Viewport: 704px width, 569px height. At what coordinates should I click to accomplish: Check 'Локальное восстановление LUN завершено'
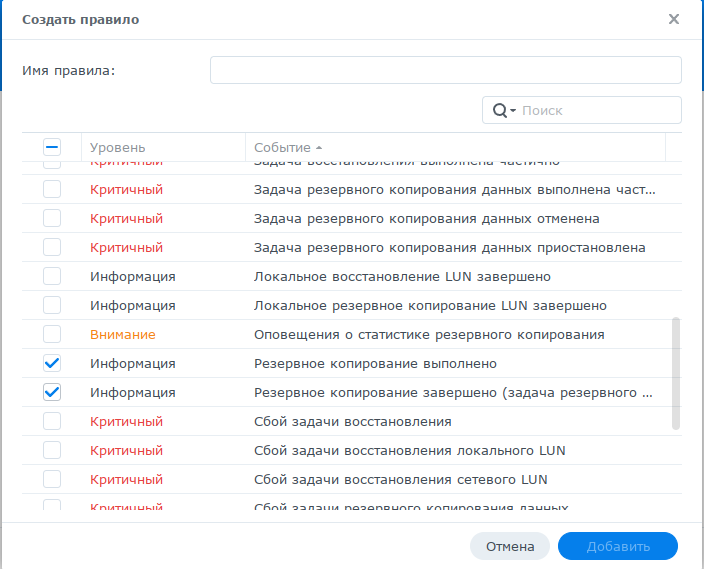[52, 276]
